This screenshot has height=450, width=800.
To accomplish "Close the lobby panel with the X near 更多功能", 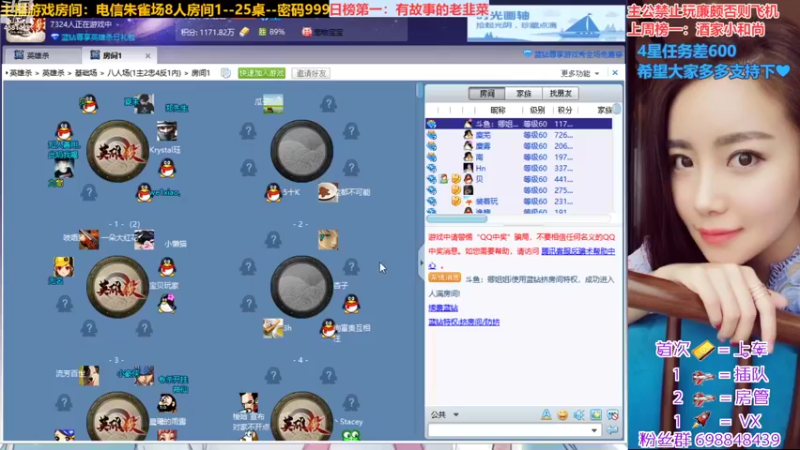I will pyautogui.click(x=615, y=73).
